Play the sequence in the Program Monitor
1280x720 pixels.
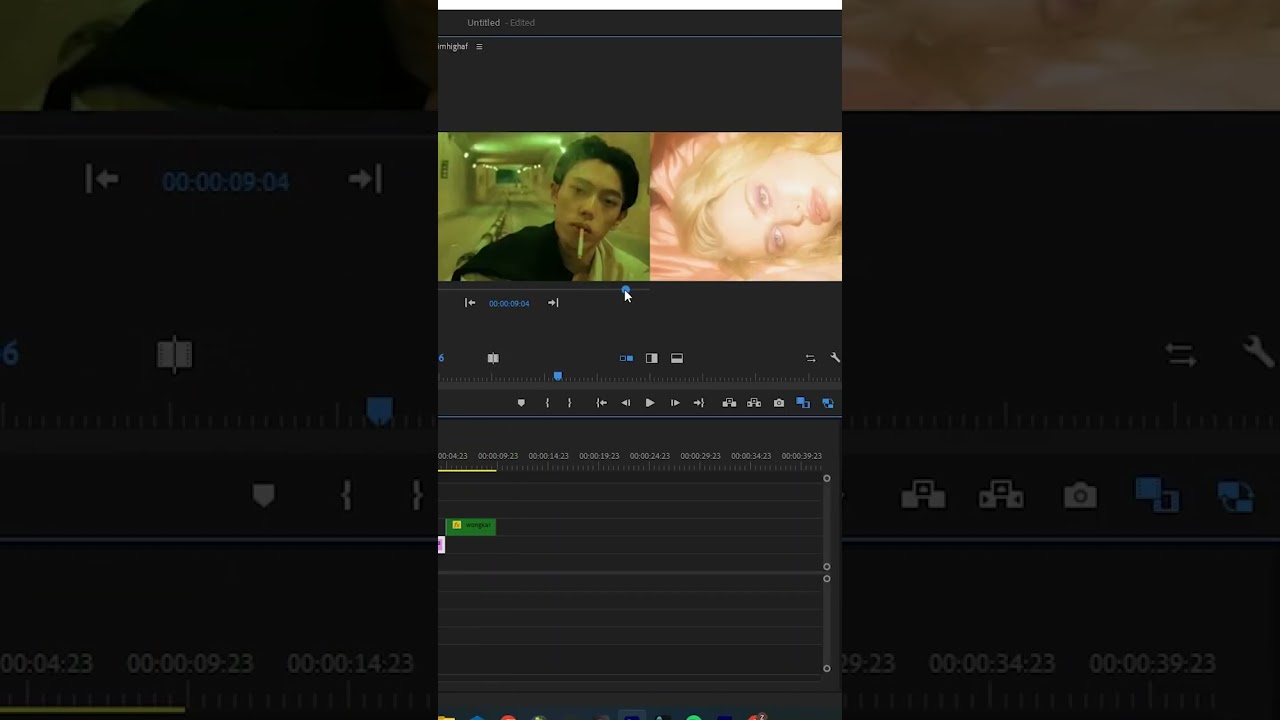tap(650, 403)
